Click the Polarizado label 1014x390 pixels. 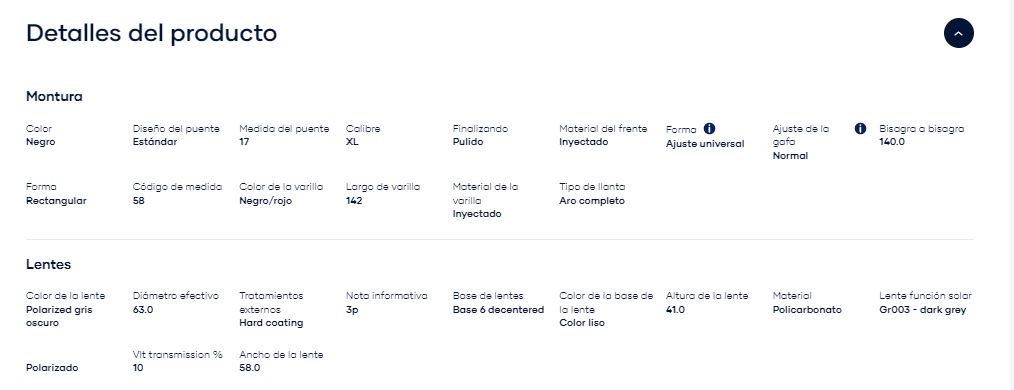pyautogui.click(x=52, y=368)
